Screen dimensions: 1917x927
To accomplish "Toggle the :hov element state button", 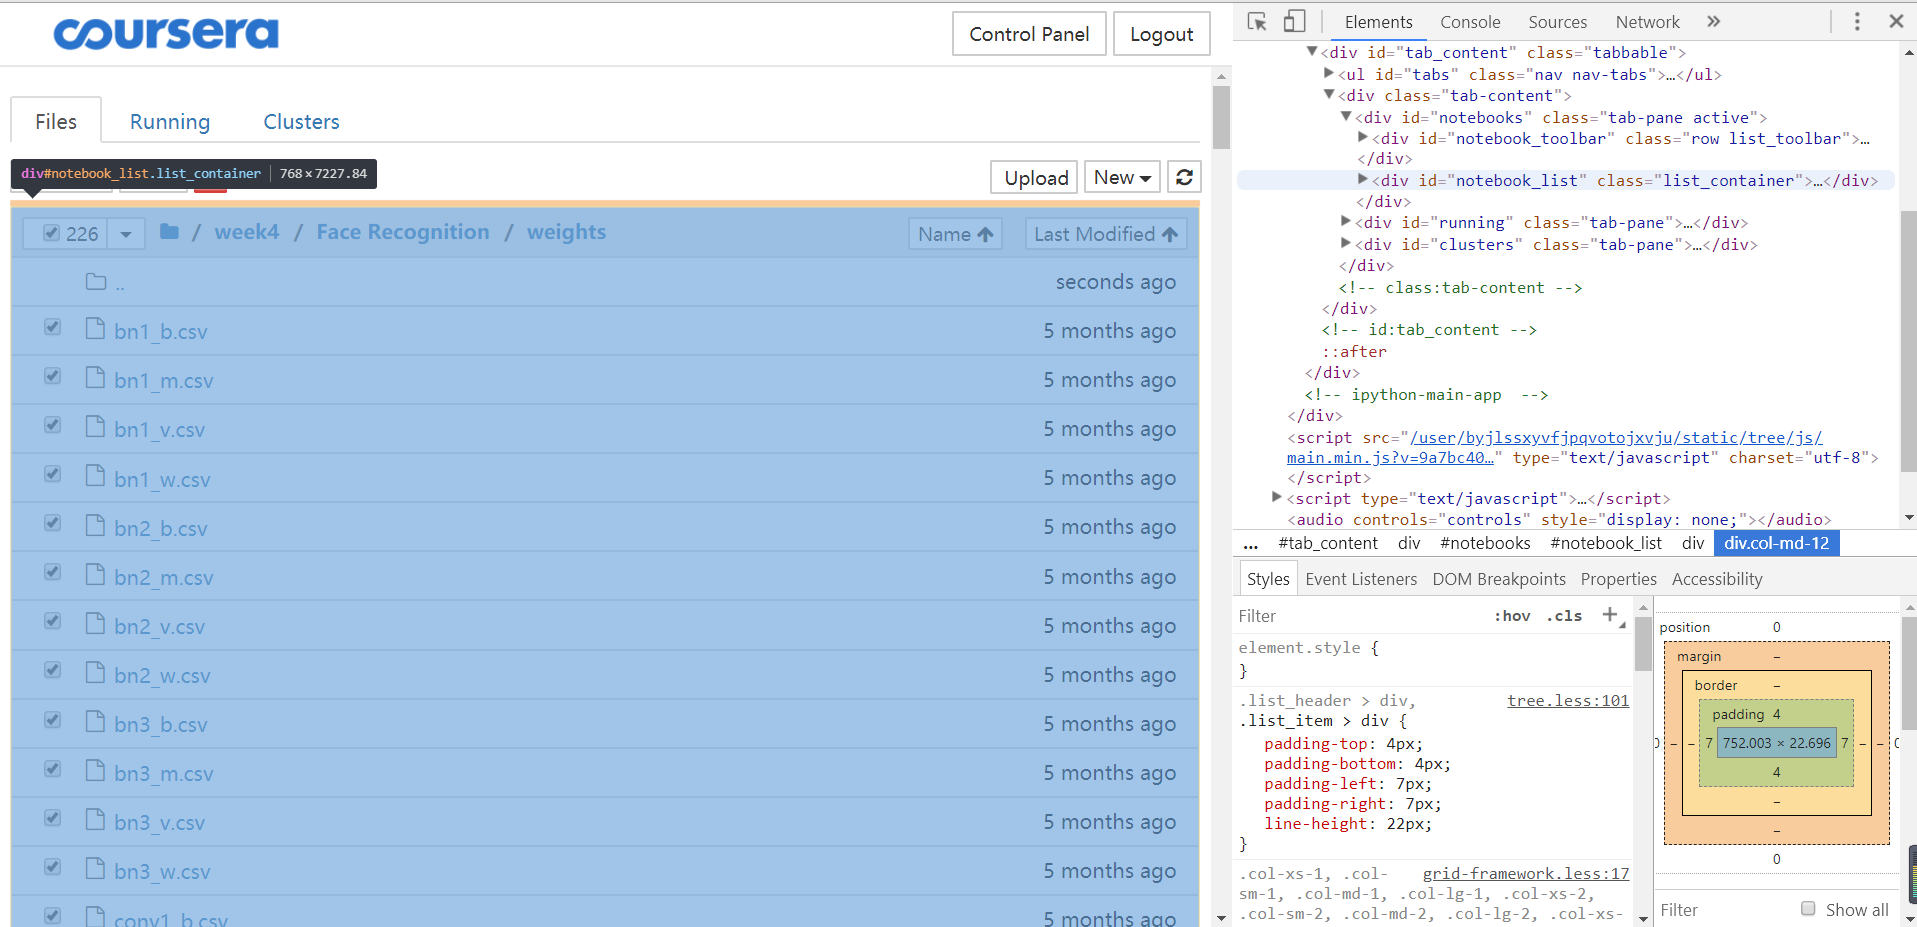I will pos(1512,616).
